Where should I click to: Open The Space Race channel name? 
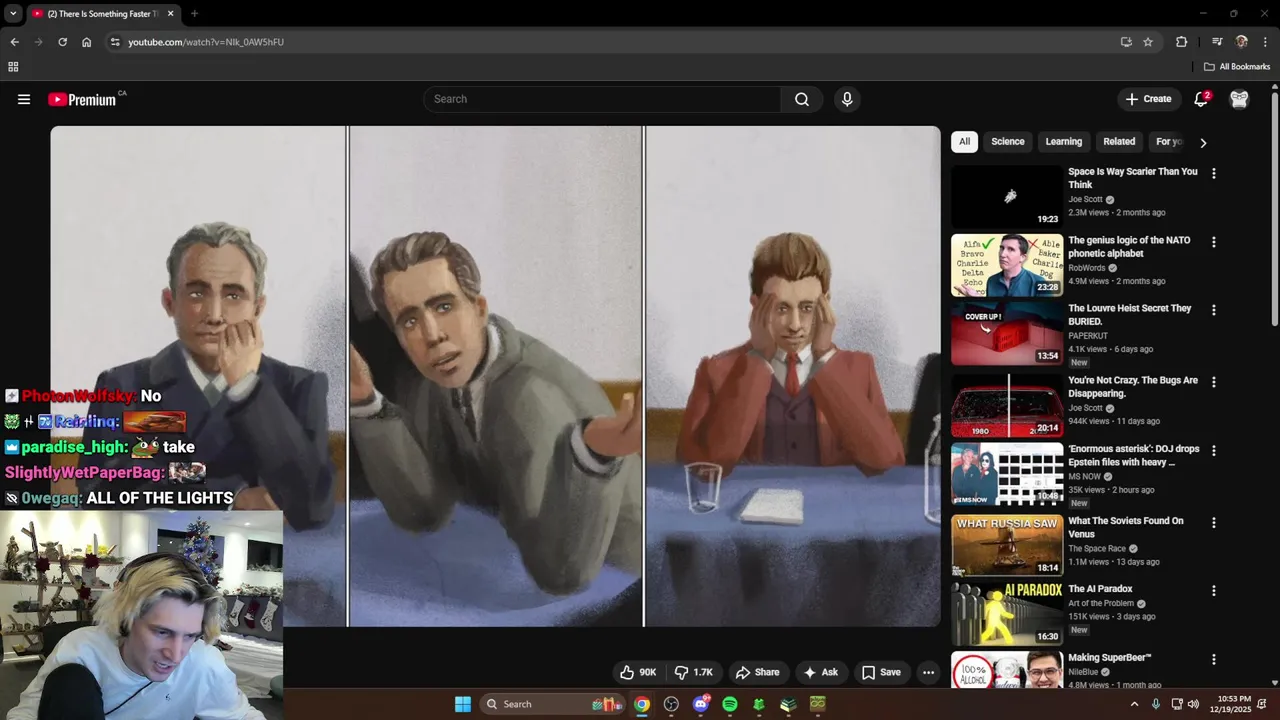1098,549
